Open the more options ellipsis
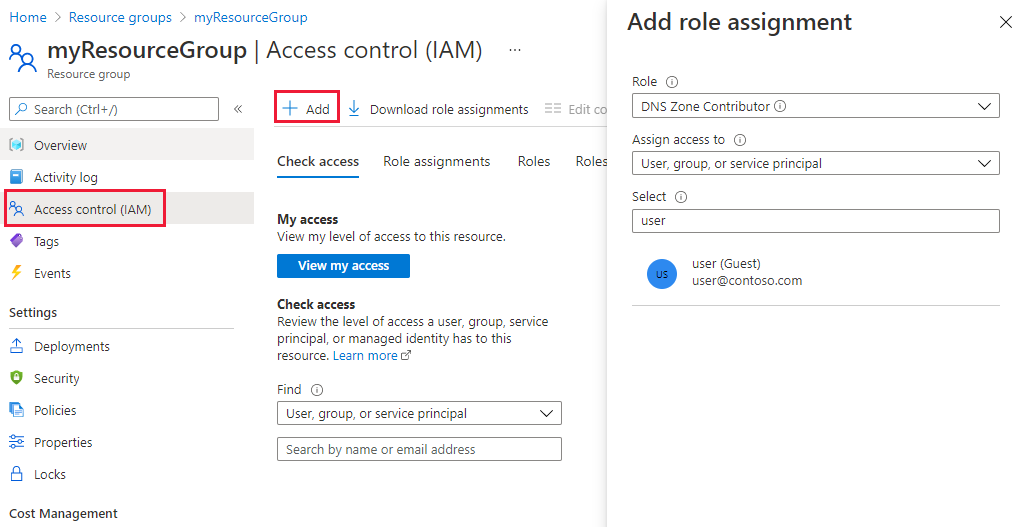The image size is (1020, 527). click(514, 49)
